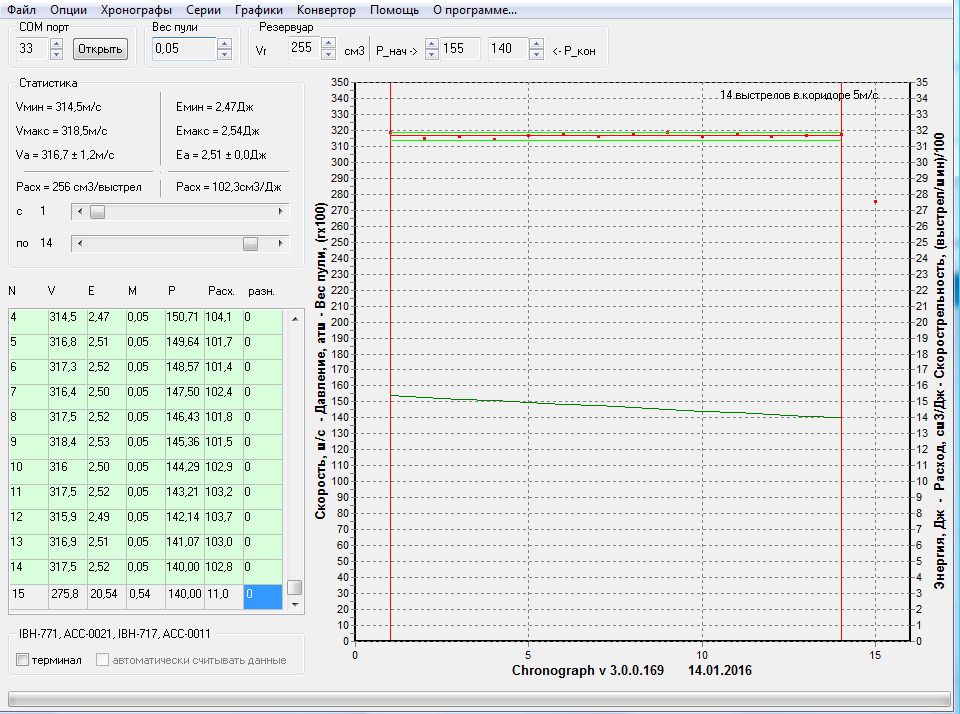This screenshot has height=714, width=960.
Task: Open the Хронографы menu
Action: (x=137, y=10)
